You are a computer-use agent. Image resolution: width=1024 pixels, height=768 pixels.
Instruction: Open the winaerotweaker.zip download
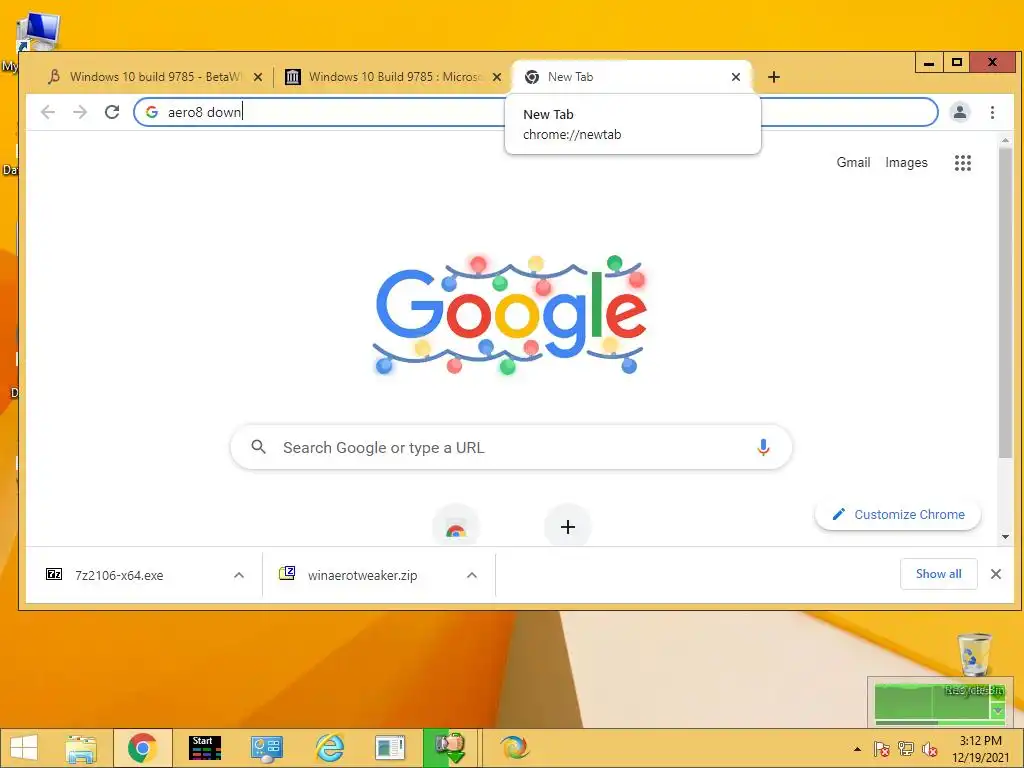point(362,575)
